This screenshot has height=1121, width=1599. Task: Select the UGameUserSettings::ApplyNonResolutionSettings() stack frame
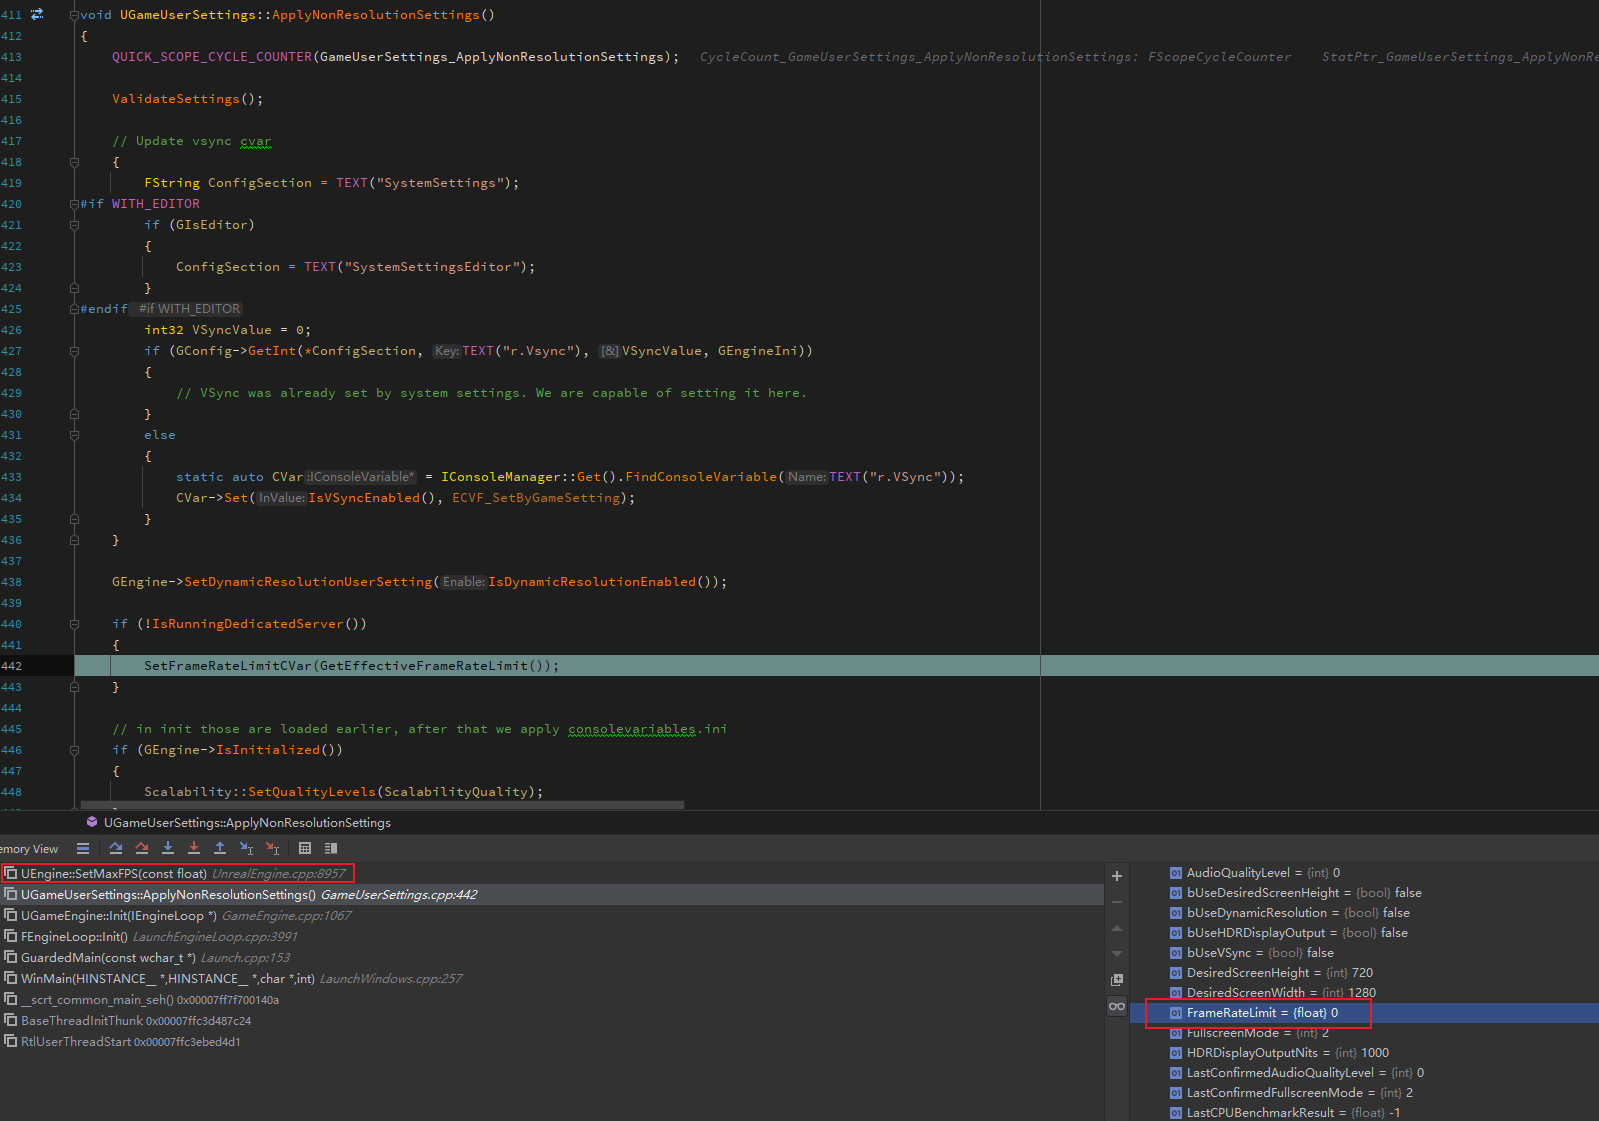(552, 895)
